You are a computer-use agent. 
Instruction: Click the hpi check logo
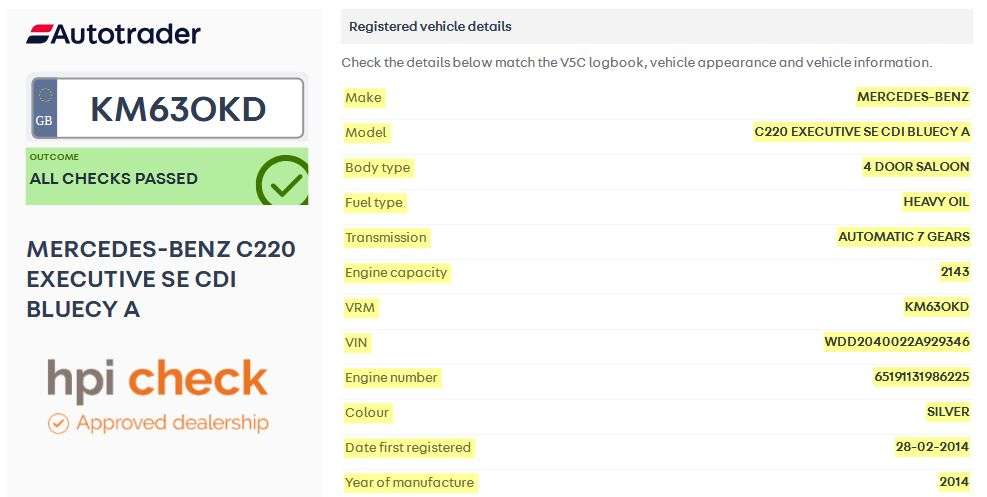click(157, 379)
